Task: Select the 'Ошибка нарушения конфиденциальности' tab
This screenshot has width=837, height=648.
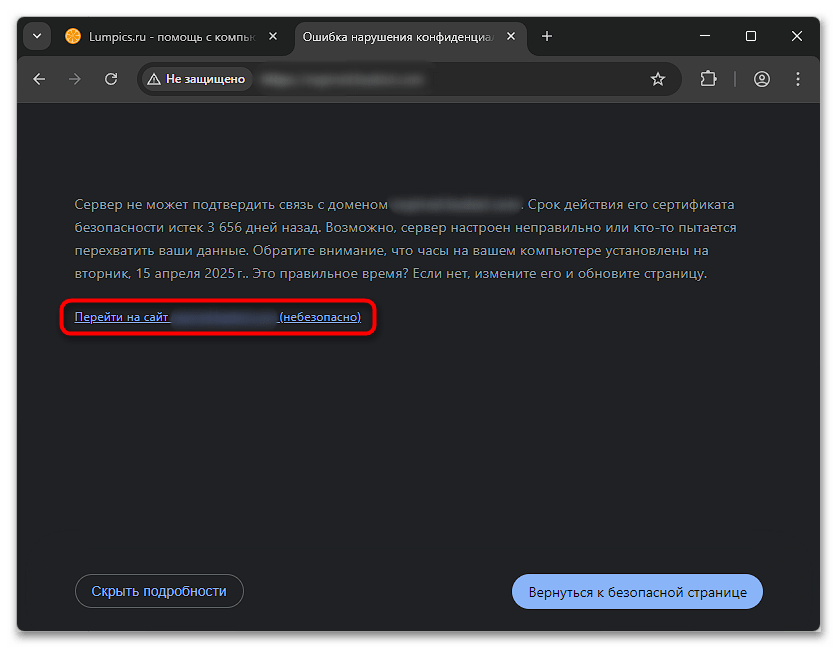Action: point(410,36)
